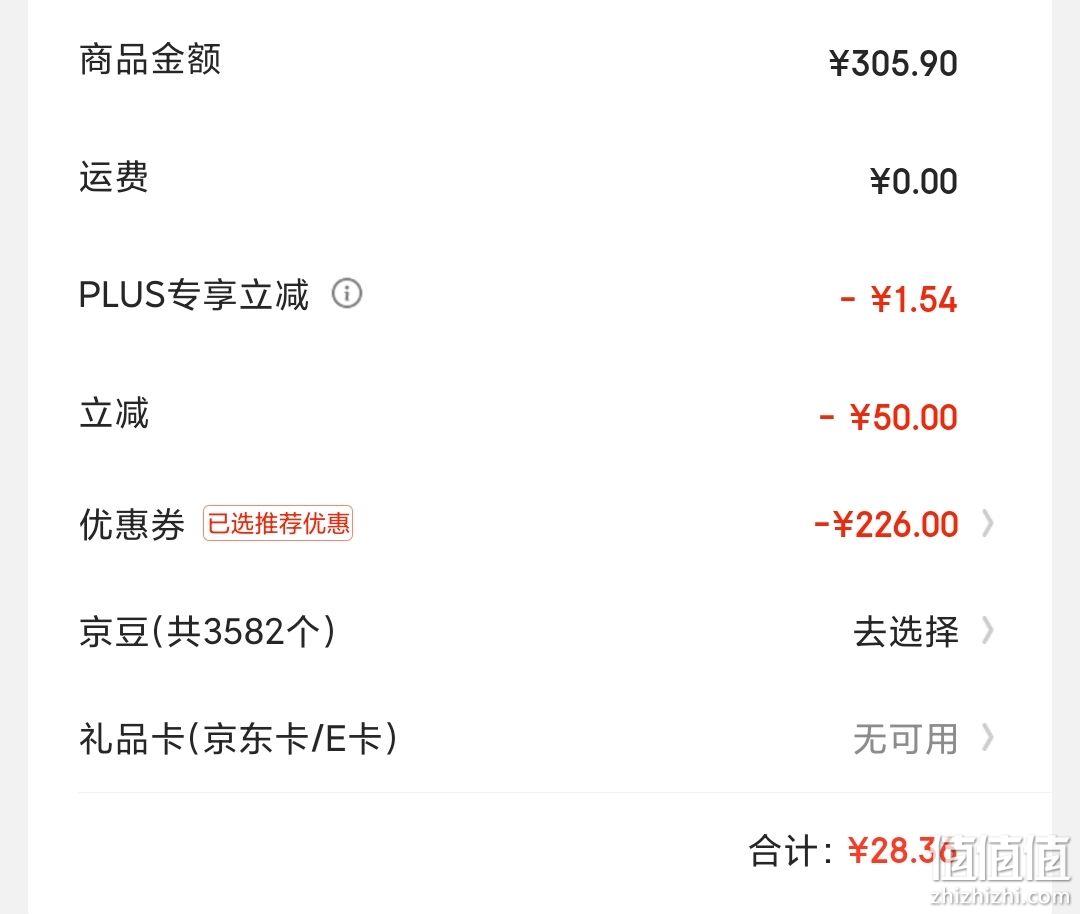Tap the PLUS discount info icon
The width and height of the screenshot is (1080, 914).
coord(346,293)
